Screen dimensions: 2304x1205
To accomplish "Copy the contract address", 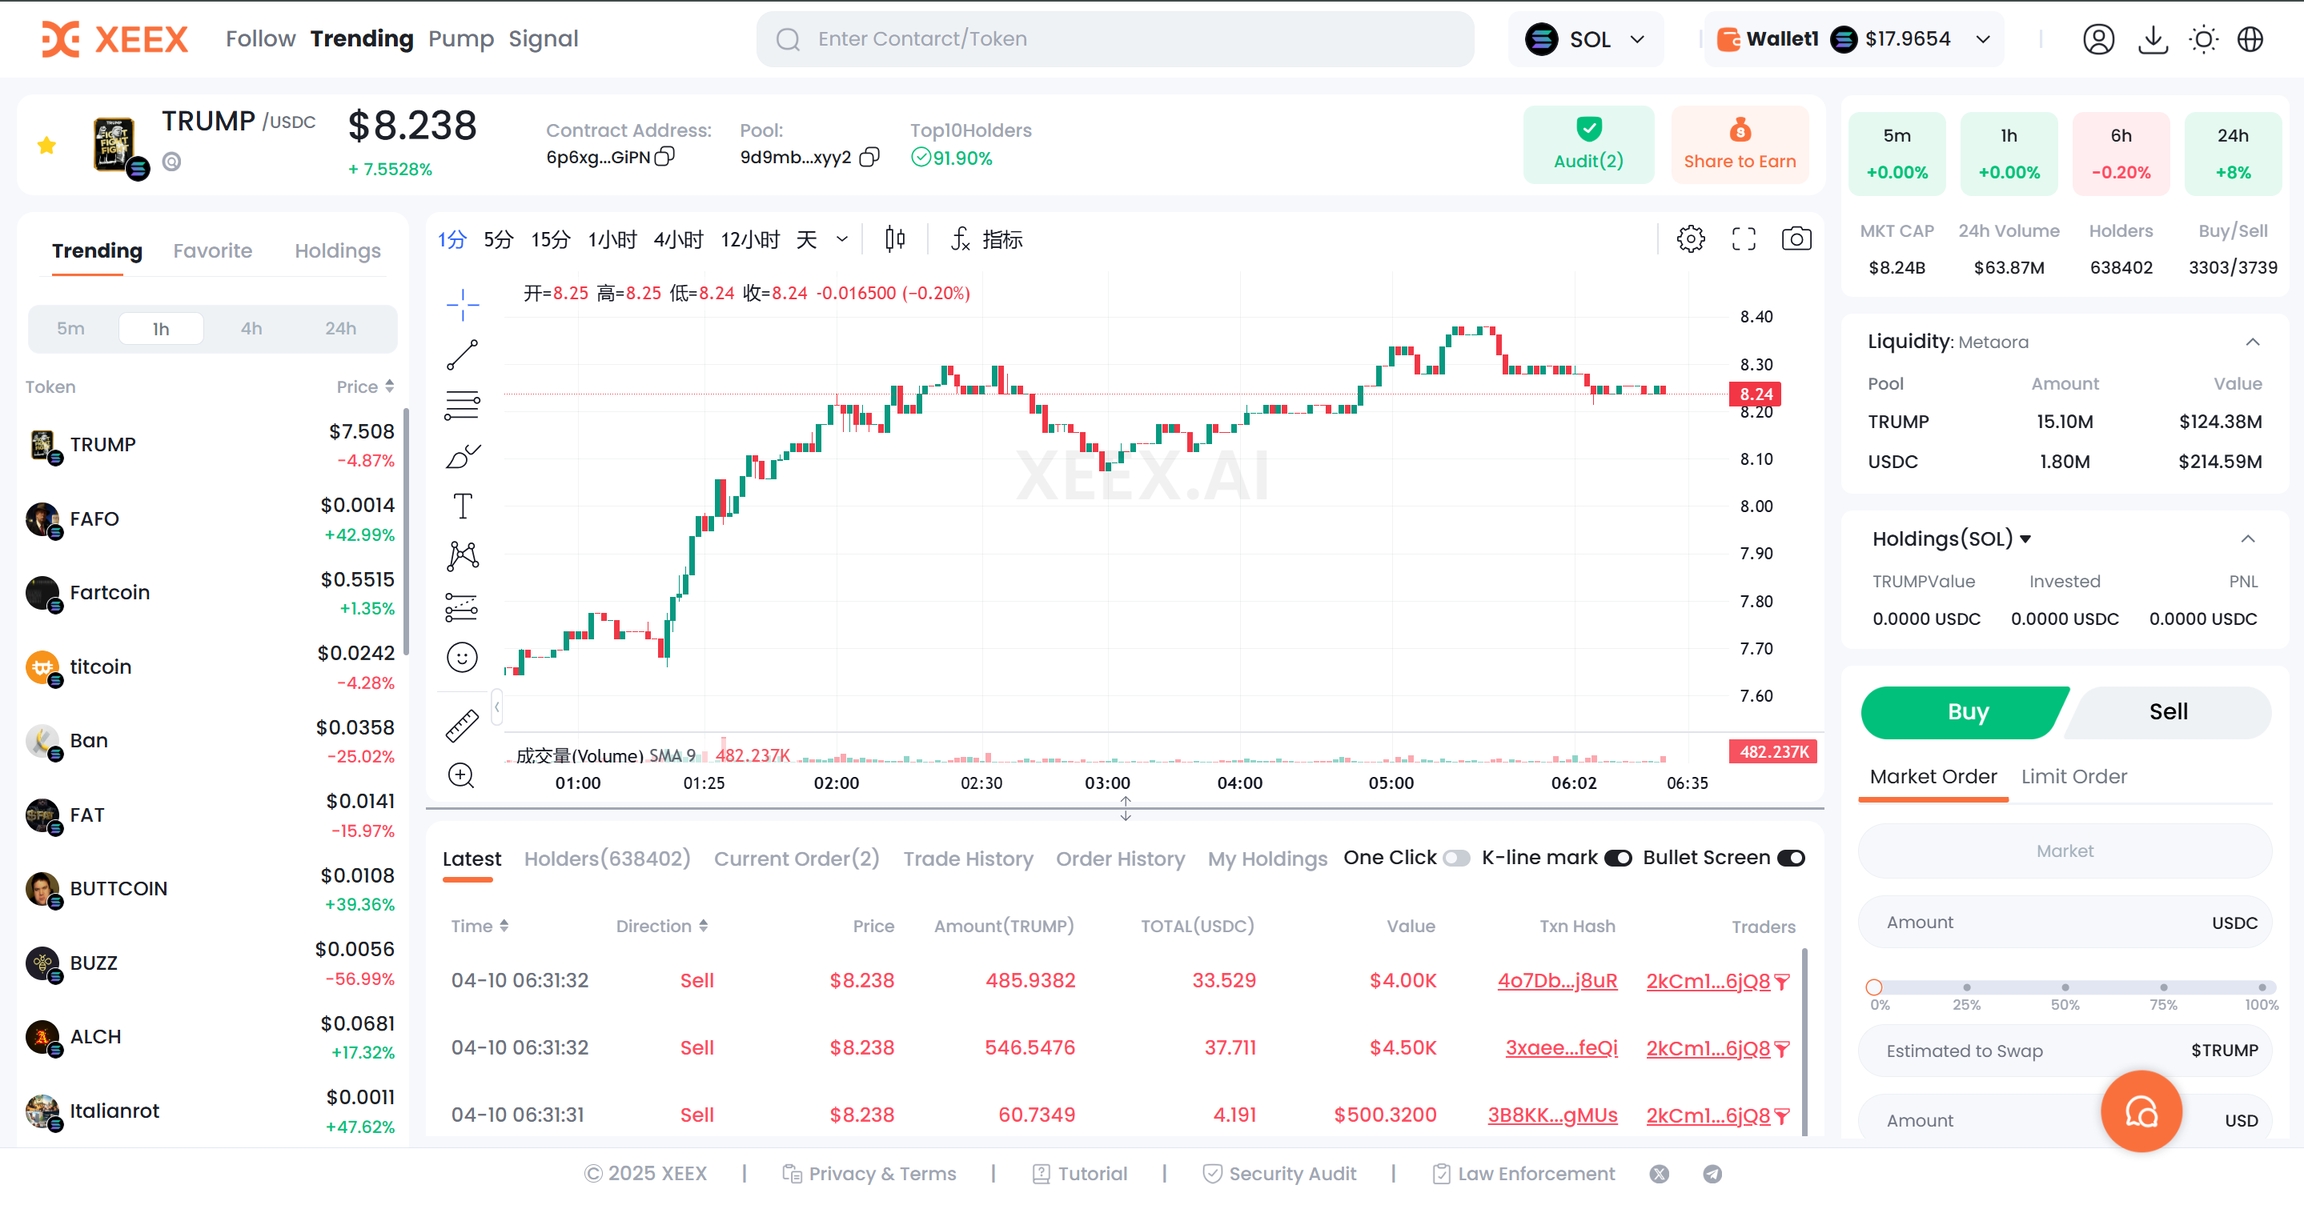I will point(666,157).
